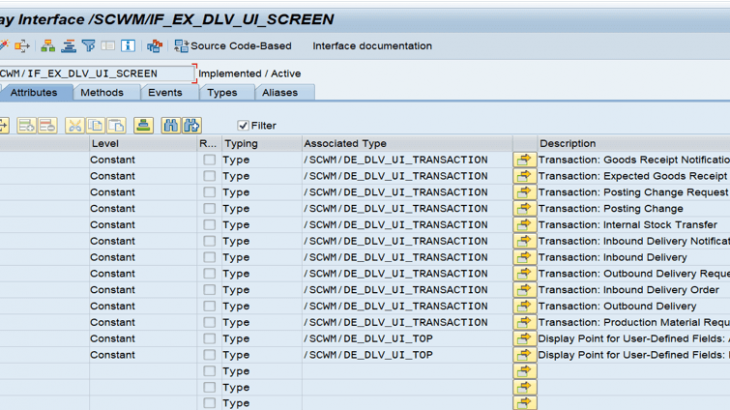This screenshot has height=410, width=730.
Task: Click Associated Type cell in Goods Receipt Notification row
Action: click(x=407, y=160)
